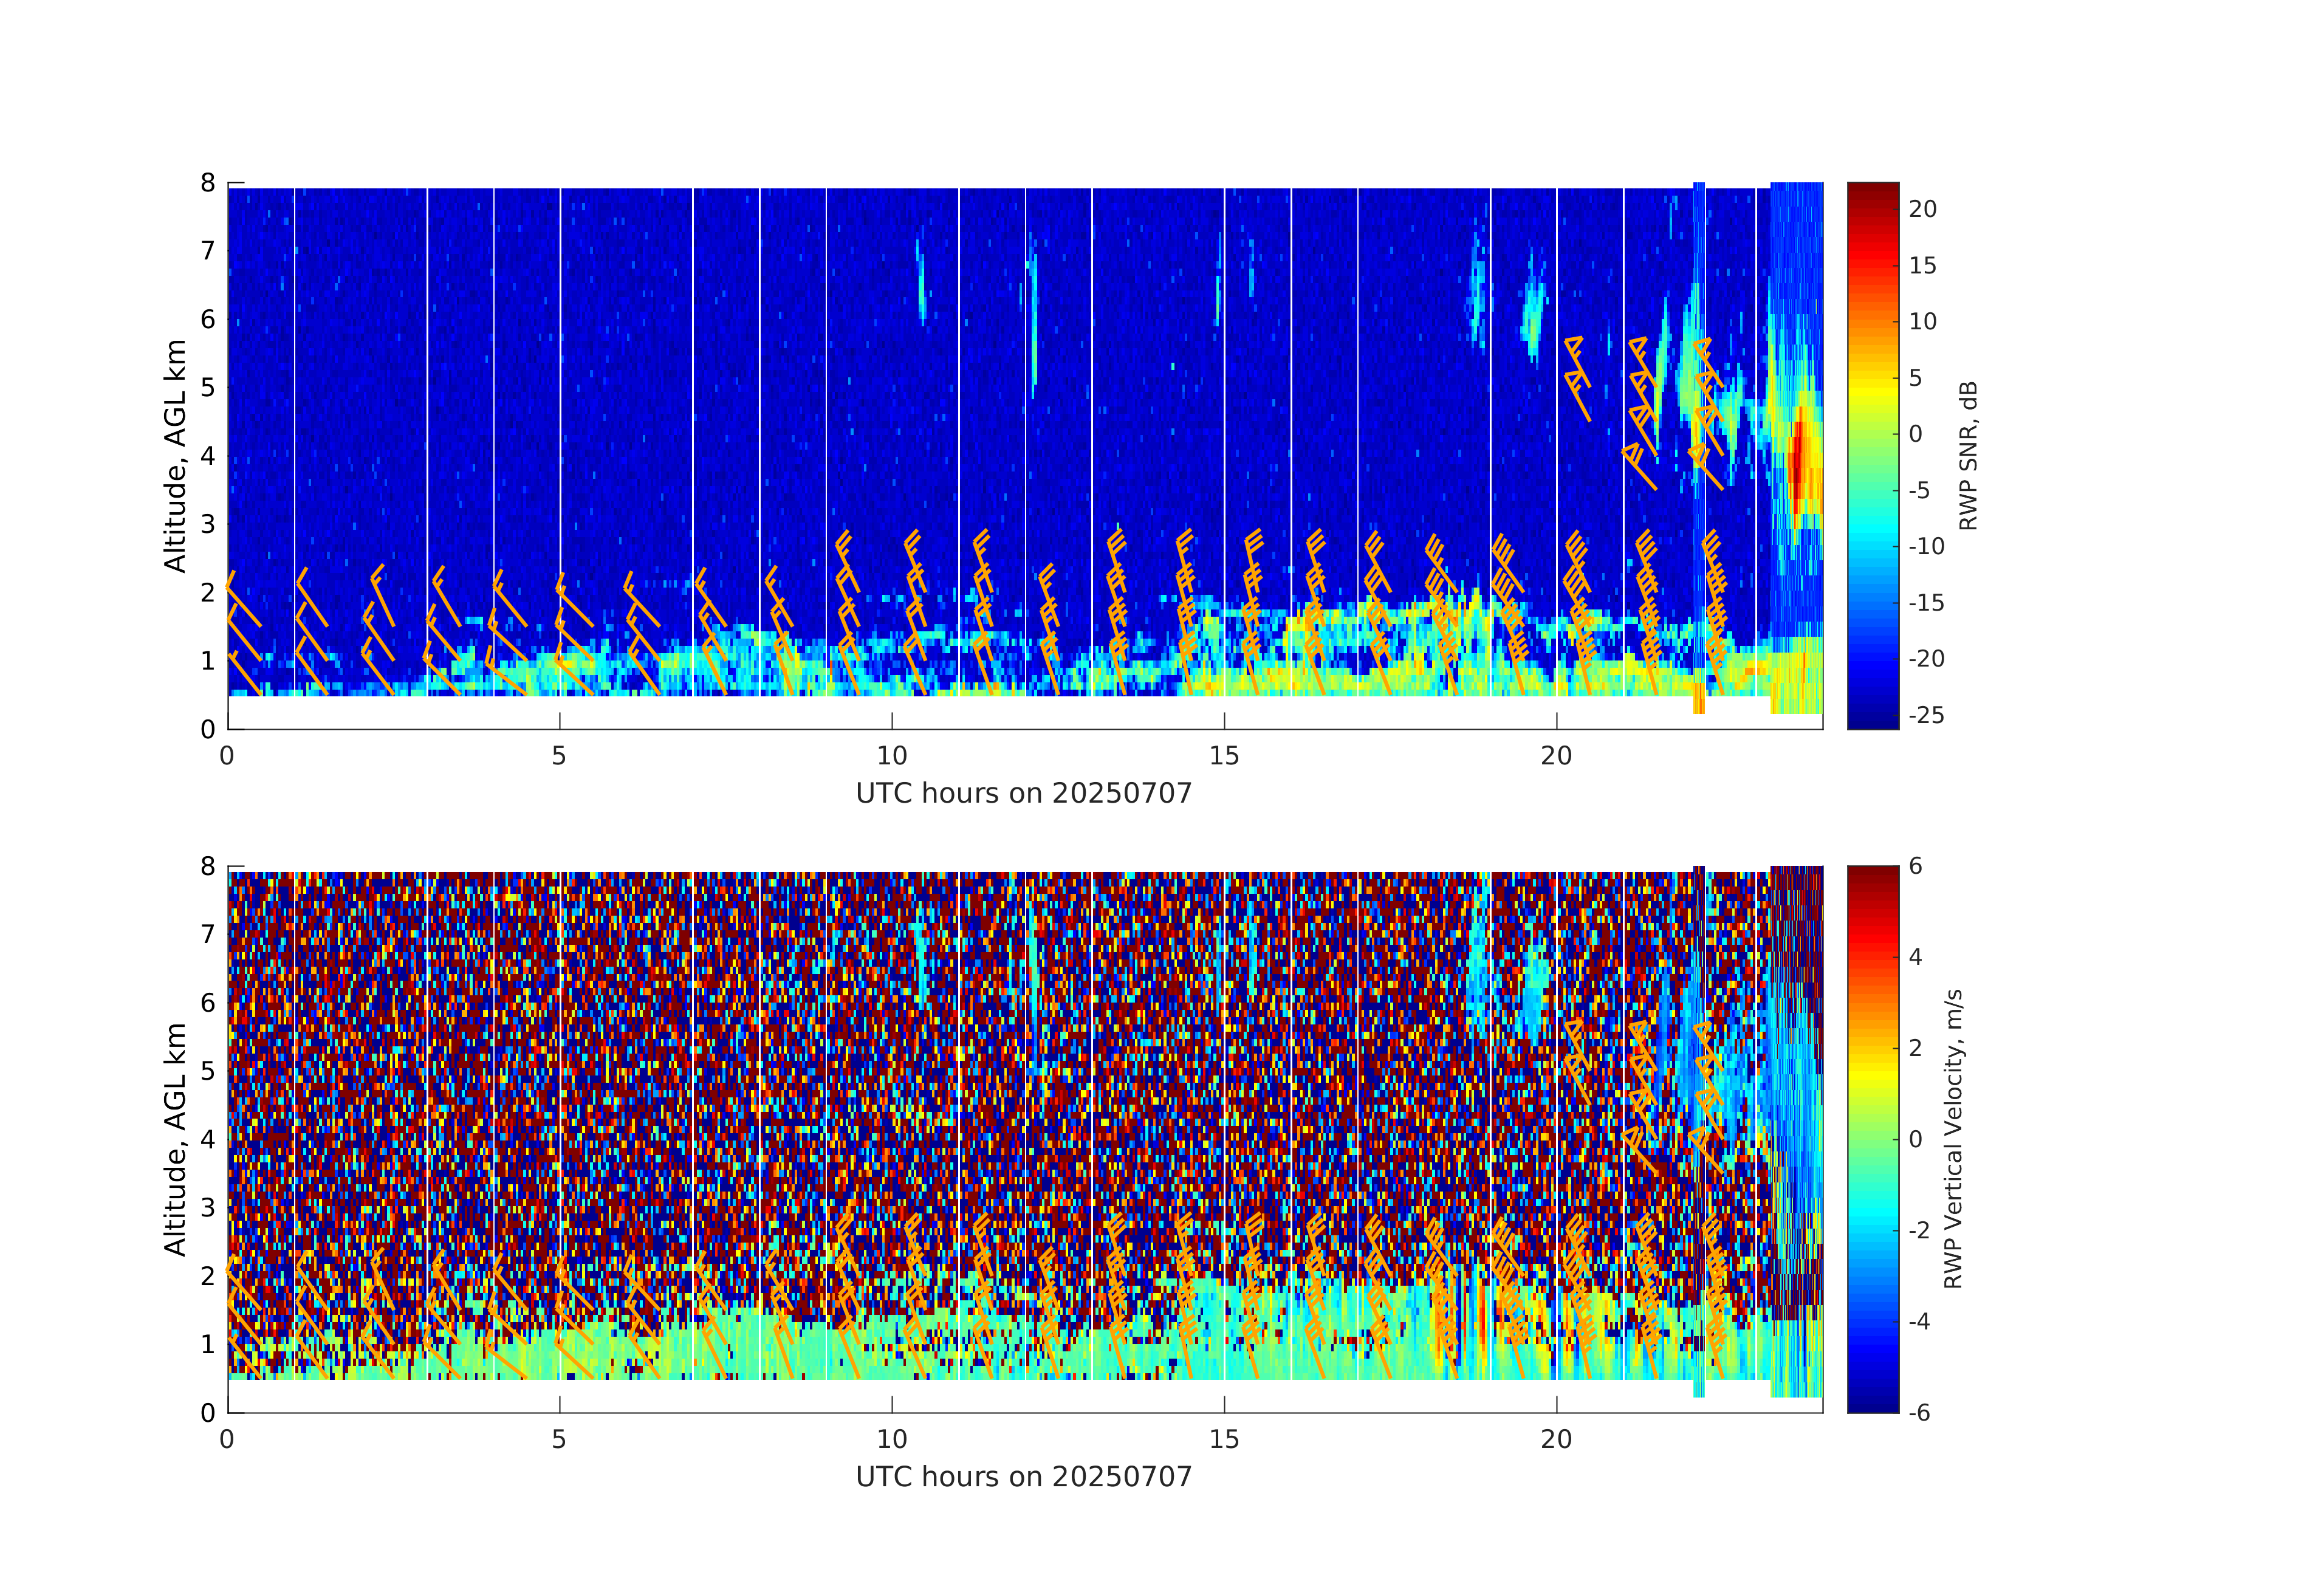Click bottom plot's 'Altitude, AGL km' axis label
Image resolution: width=2324 pixels, height=1595 pixels.
[175, 1139]
